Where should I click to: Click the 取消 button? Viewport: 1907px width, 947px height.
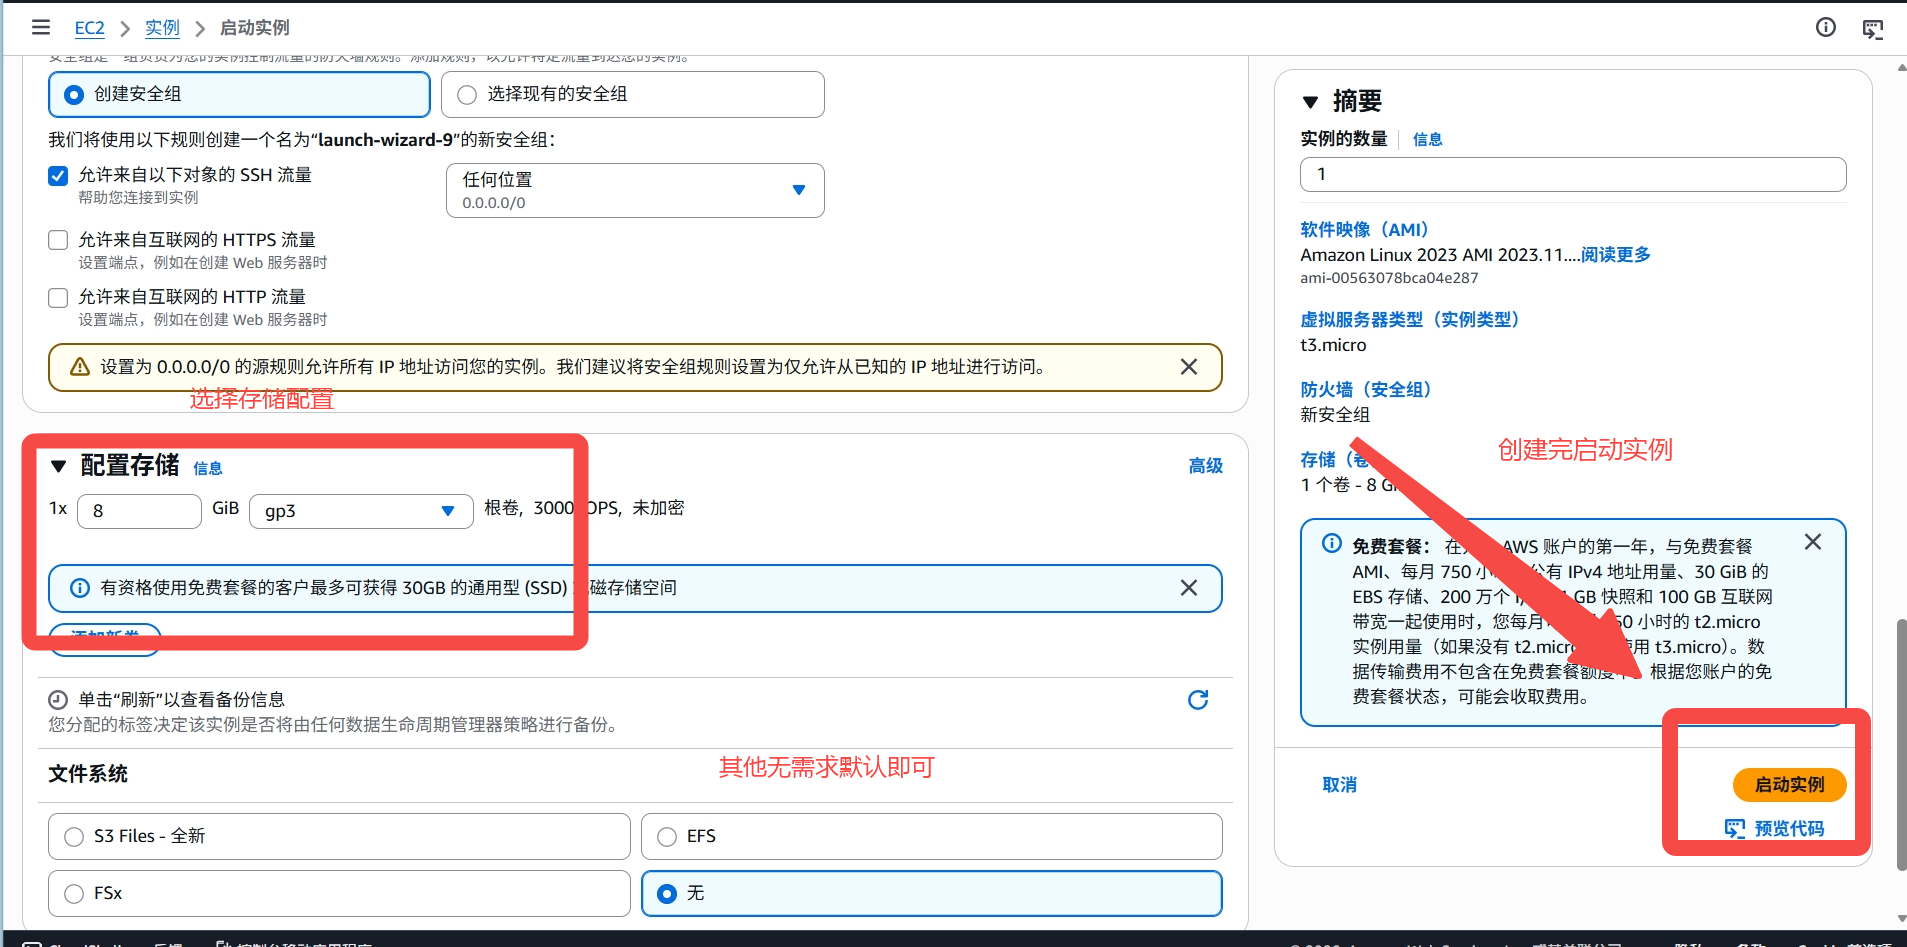click(1340, 785)
